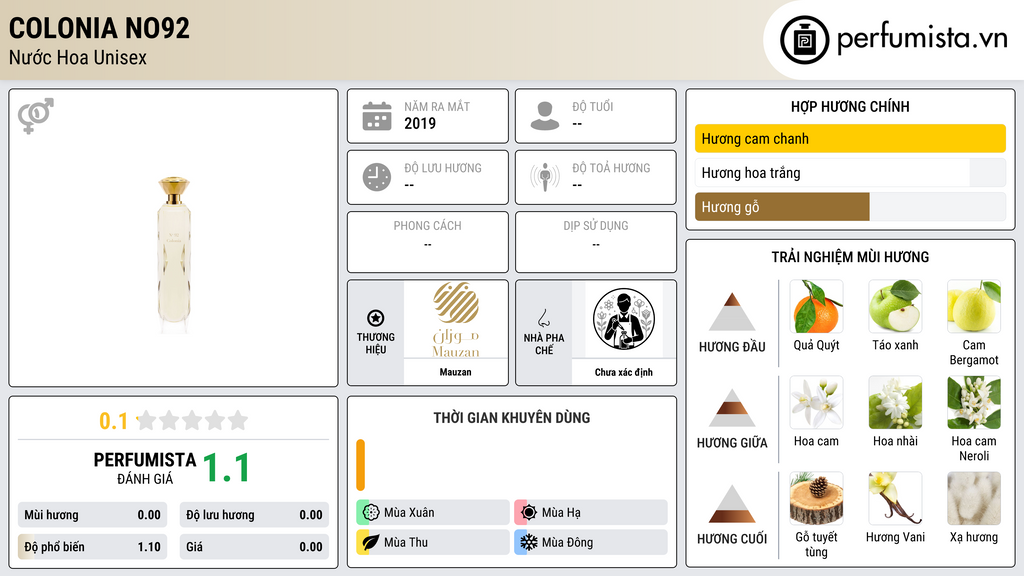Click the Hương hoa trắng accord bar
Viewport: 1024px width, 576px height.
(x=850, y=173)
